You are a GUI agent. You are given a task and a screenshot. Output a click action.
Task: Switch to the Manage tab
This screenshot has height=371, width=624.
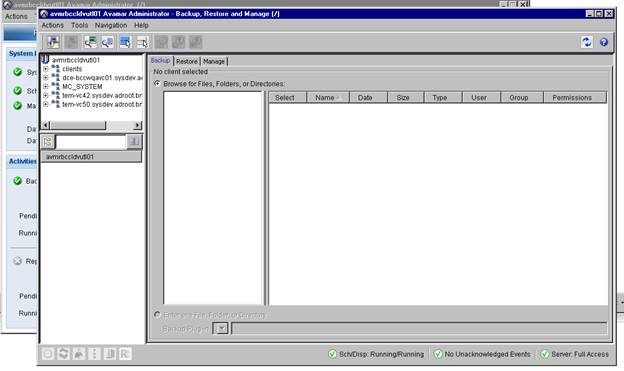(214, 61)
